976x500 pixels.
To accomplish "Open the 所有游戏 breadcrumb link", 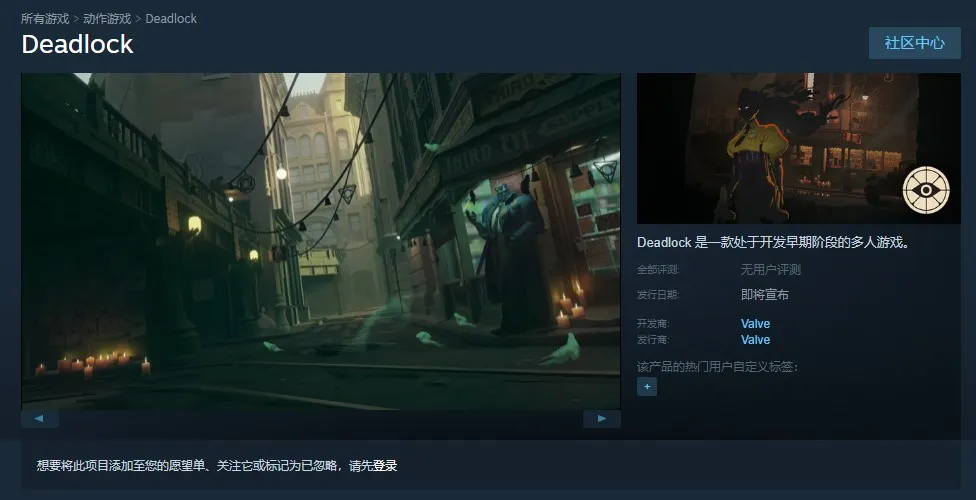I will (45, 19).
